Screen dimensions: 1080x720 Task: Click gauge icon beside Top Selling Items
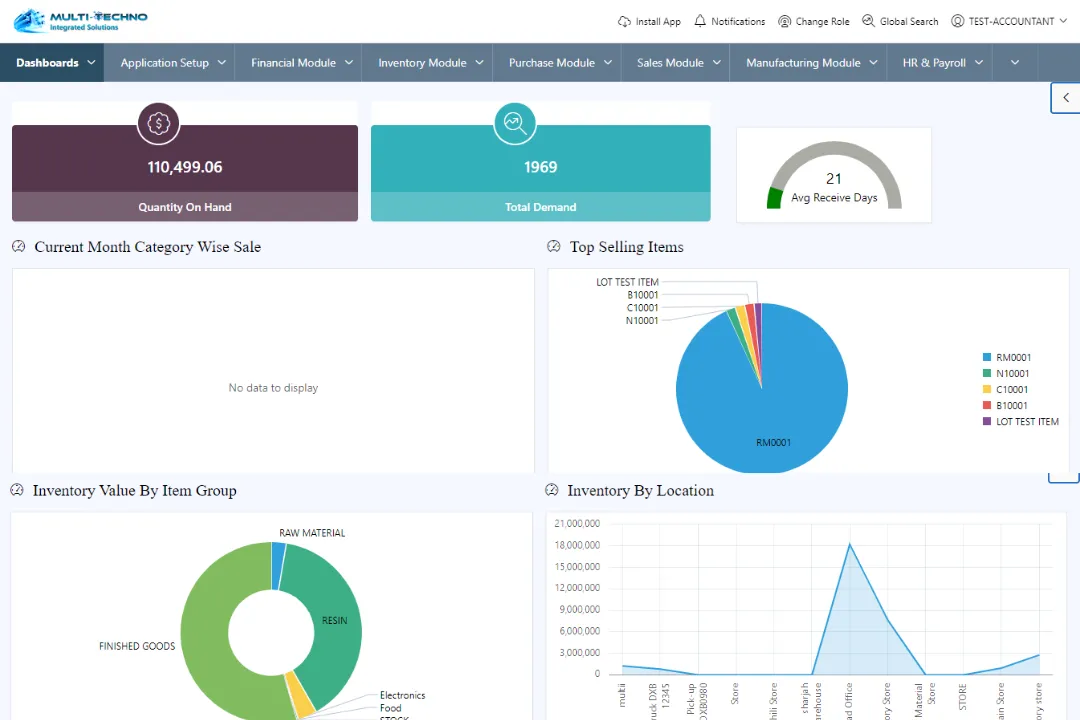[x=554, y=247]
